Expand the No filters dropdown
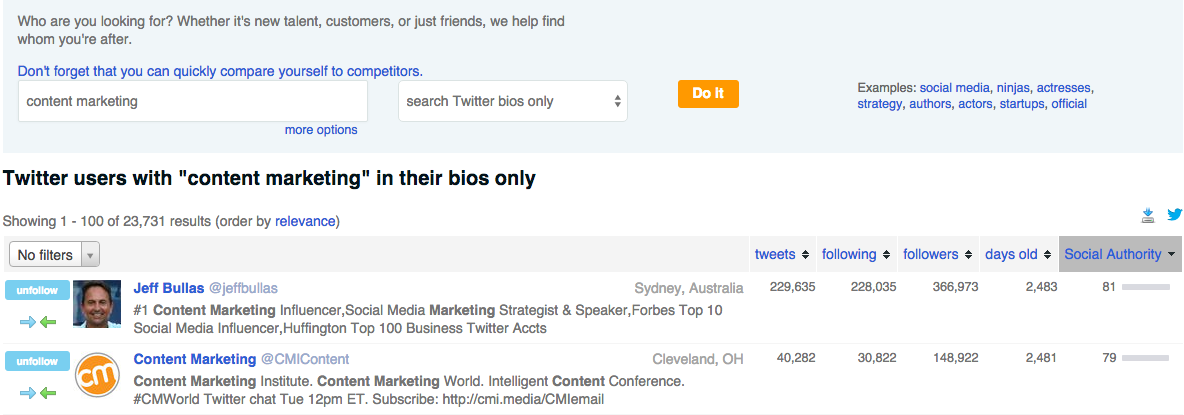Viewport: 1184px width, 415px height. click(x=55, y=255)
